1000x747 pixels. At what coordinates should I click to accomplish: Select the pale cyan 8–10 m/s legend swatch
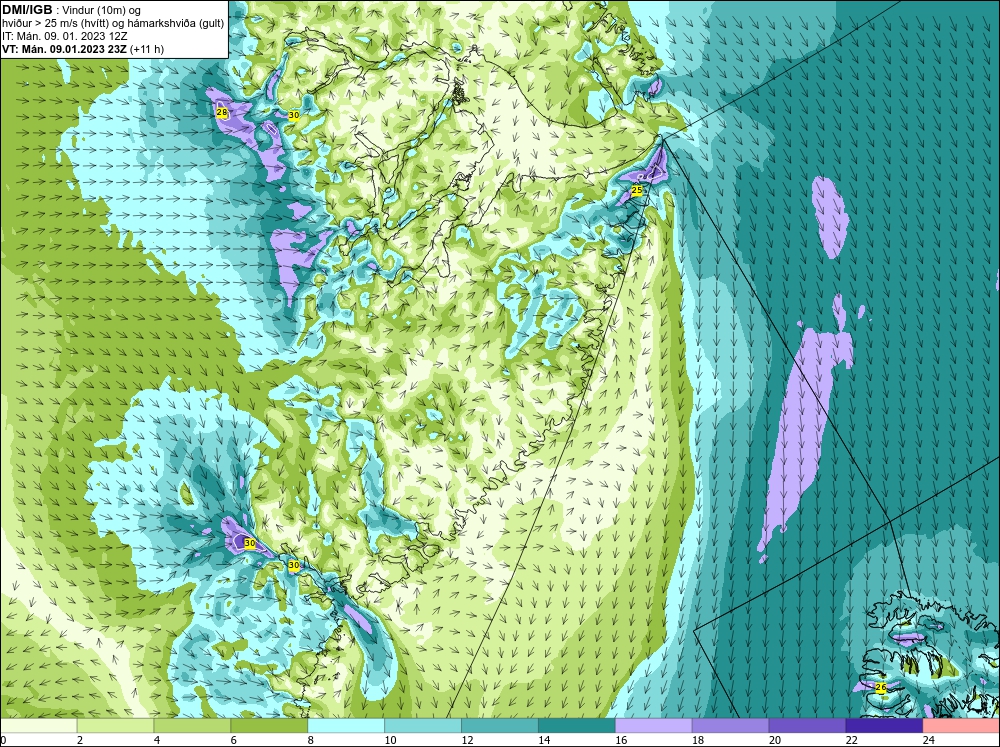(x=346, y=726)
